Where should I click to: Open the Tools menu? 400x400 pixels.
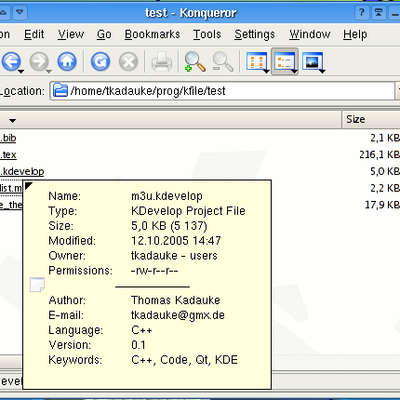pyautogui.click(x=207, y=34)
